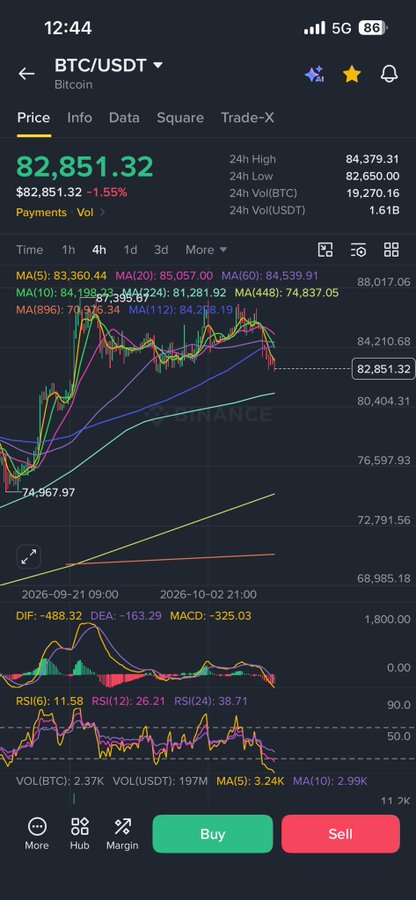Click the DEA -163.29 label
This screenshot has width=416, height=900.
(126, 616)
